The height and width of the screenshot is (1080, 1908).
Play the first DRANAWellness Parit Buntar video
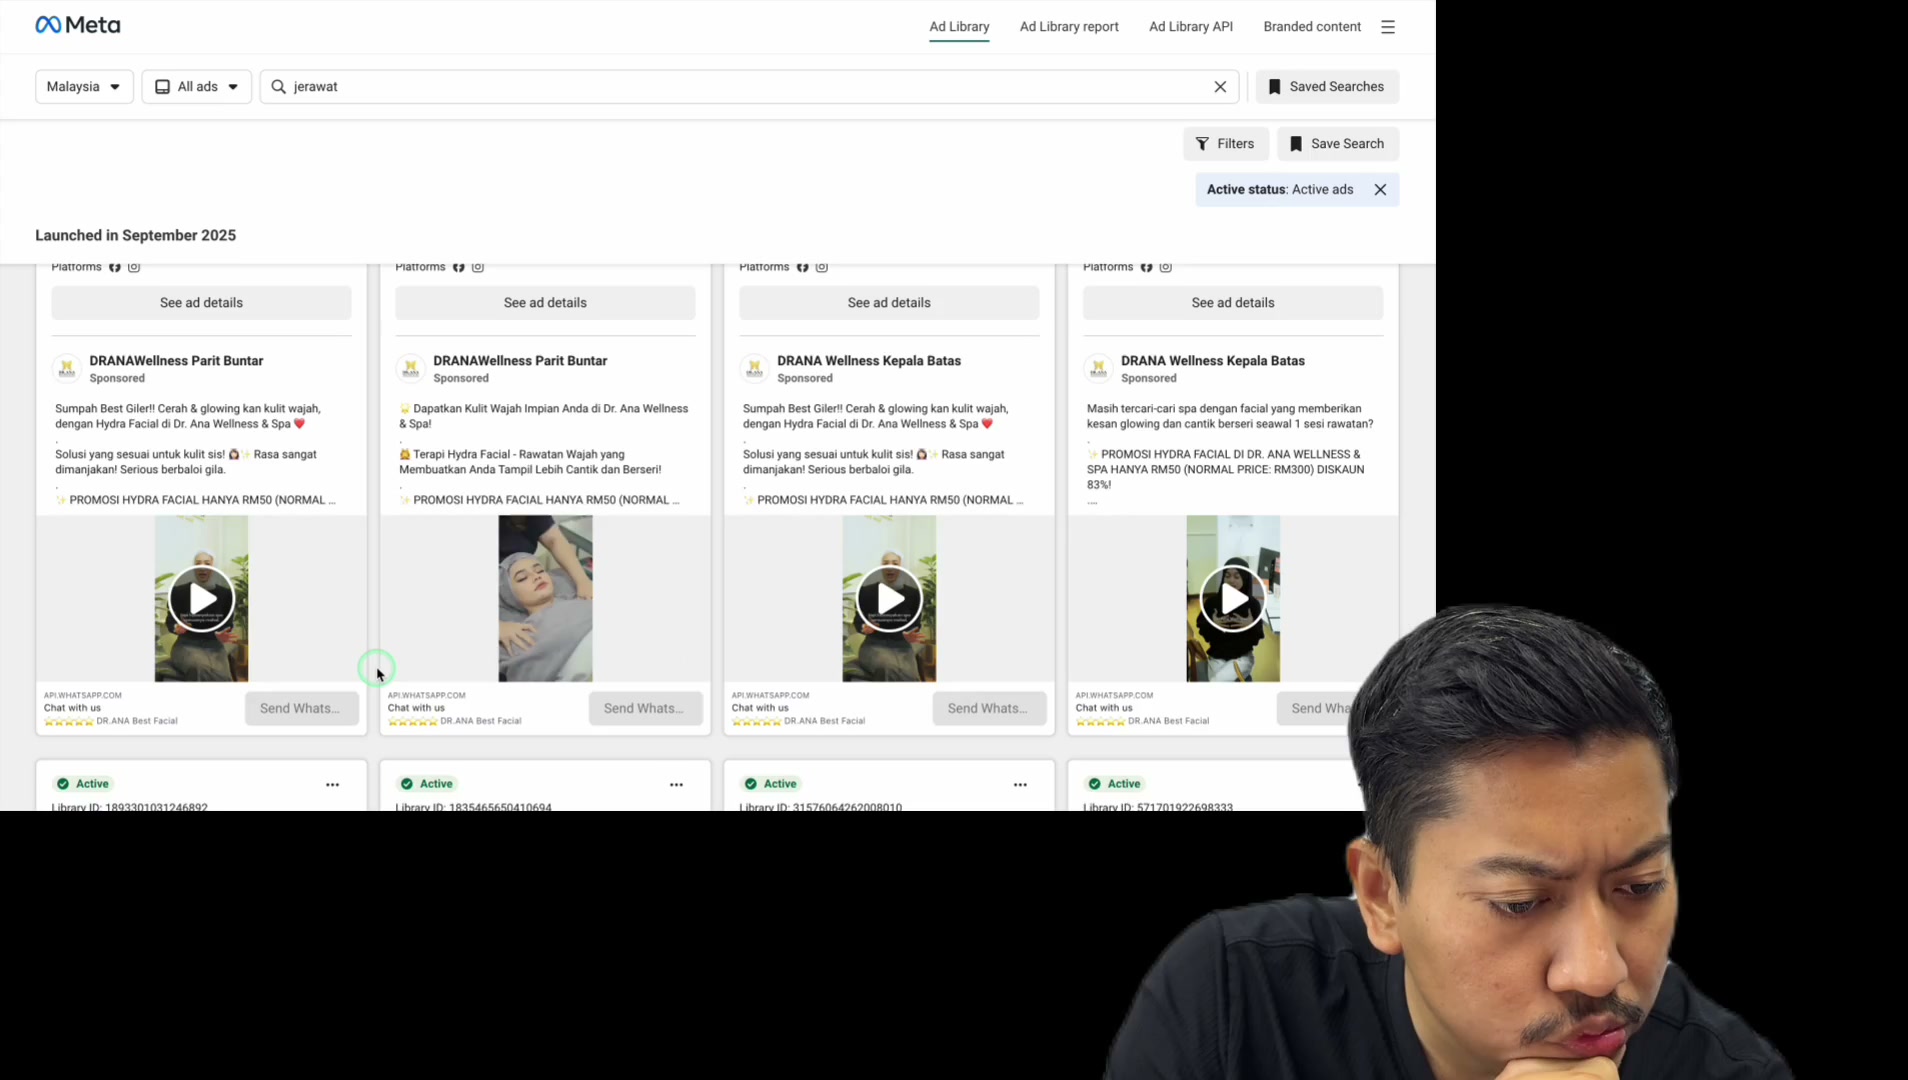pyautogui.click(x=201, y=599)
